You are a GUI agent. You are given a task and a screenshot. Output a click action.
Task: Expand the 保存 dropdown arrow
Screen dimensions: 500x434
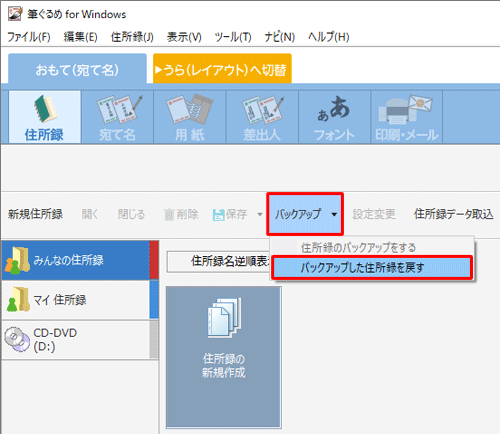coord(260,214)
